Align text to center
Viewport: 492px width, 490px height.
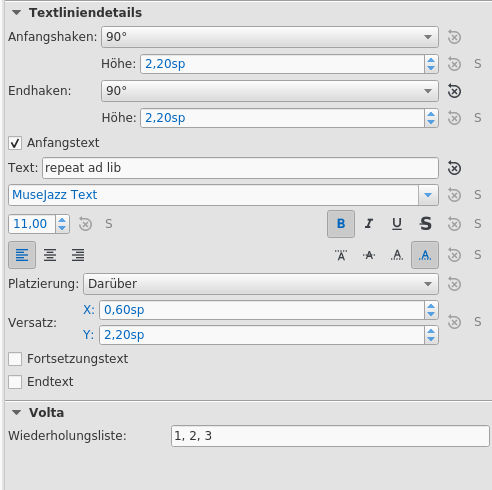coord(50,255)
